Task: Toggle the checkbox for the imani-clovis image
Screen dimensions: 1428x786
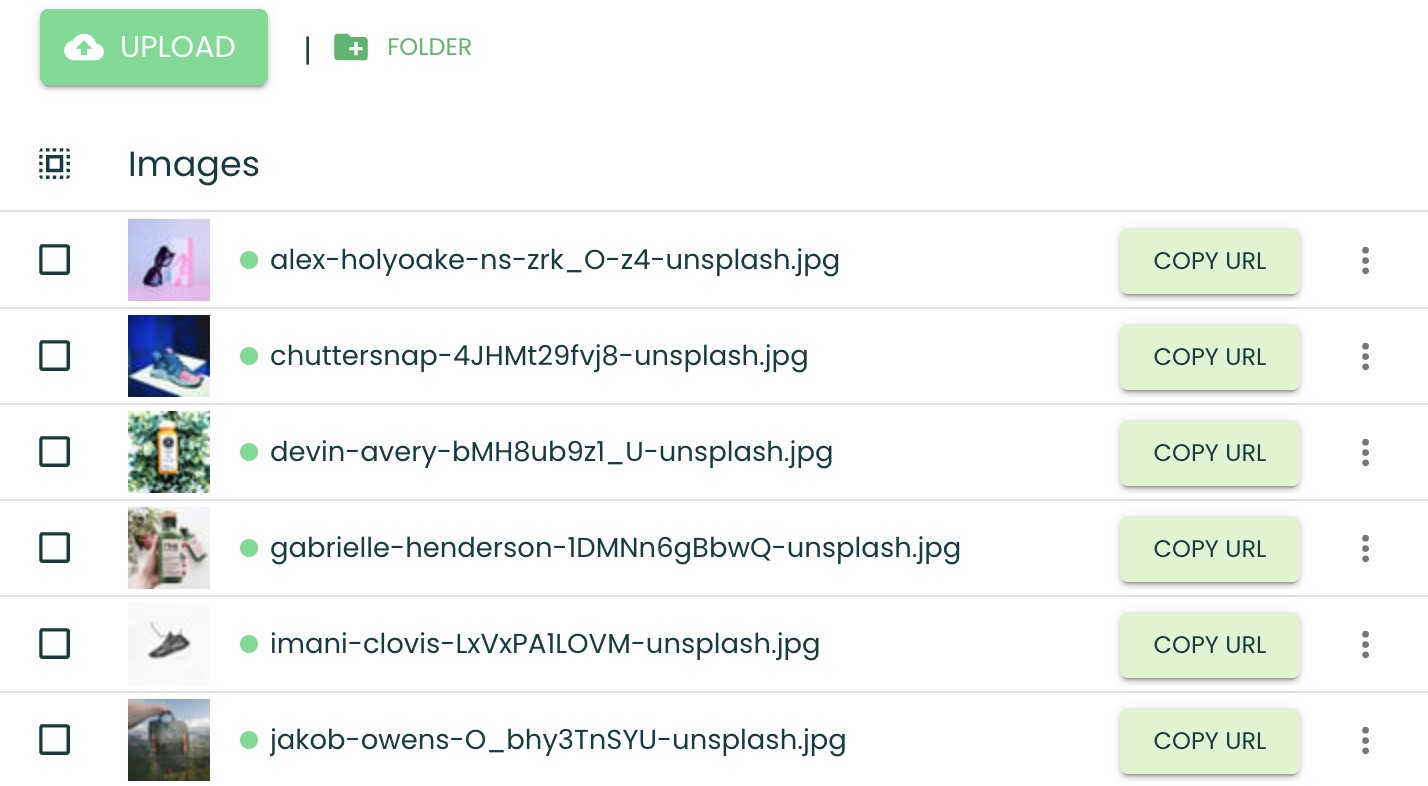Action: point(54,643)
